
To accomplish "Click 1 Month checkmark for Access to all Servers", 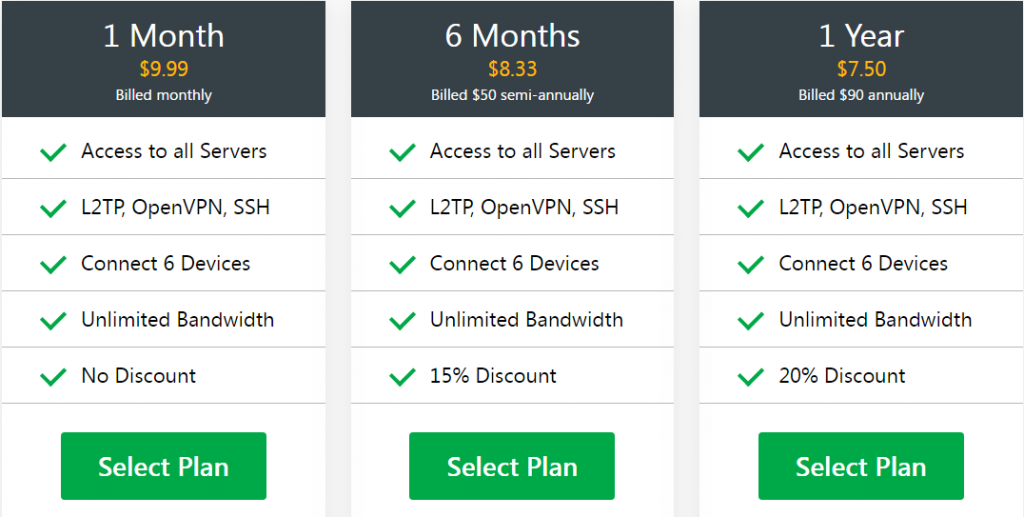I will click(x=53, y=152).
